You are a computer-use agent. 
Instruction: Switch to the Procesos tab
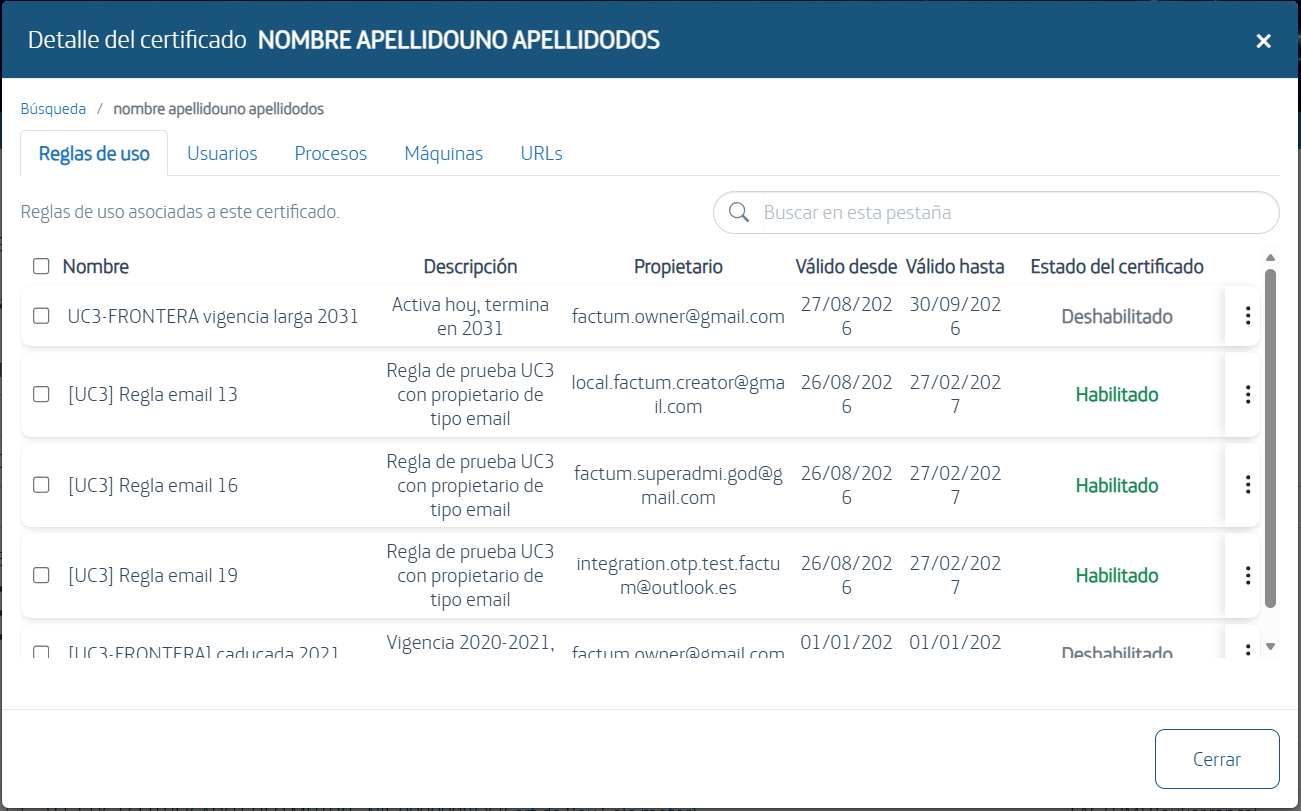click(x=330, y=153)
